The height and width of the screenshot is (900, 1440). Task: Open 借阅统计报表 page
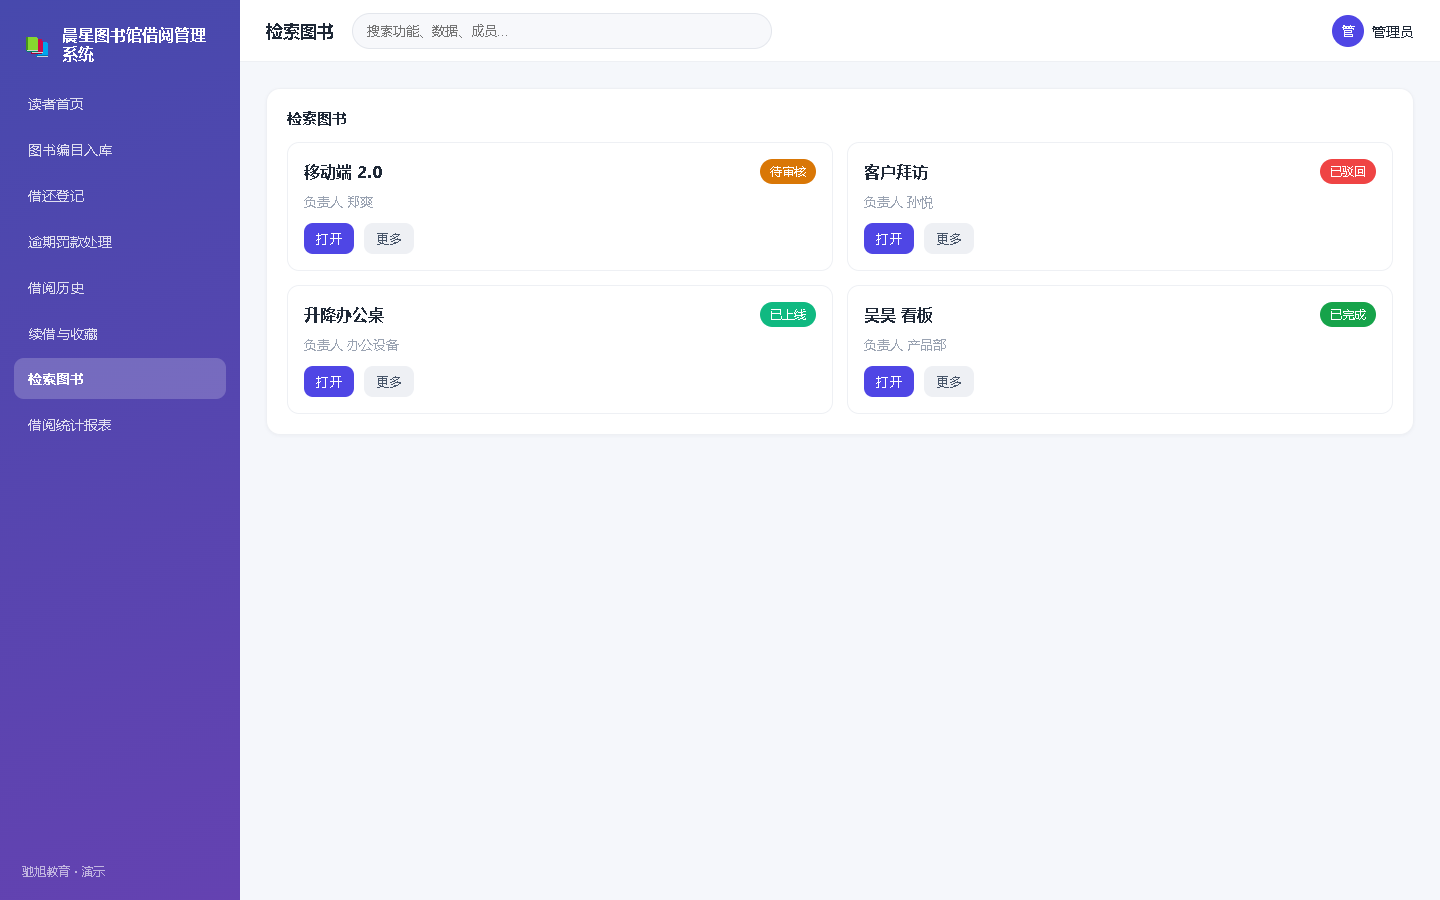coord(120,425)
